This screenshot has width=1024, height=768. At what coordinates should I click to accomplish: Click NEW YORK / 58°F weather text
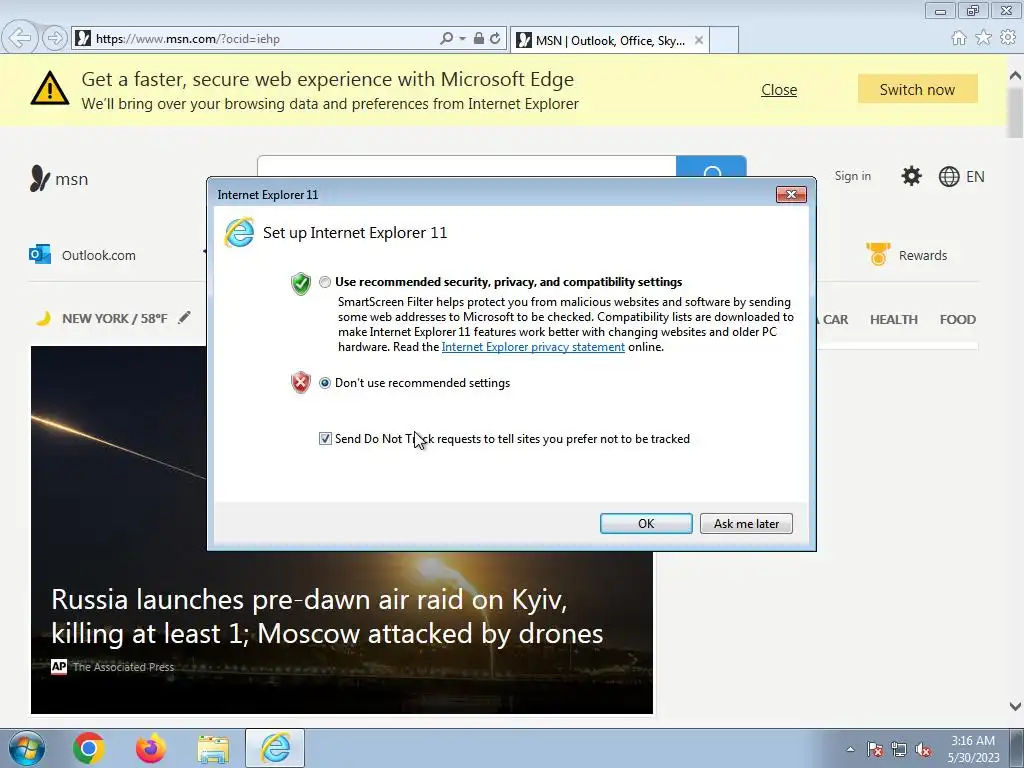[114, 319]
